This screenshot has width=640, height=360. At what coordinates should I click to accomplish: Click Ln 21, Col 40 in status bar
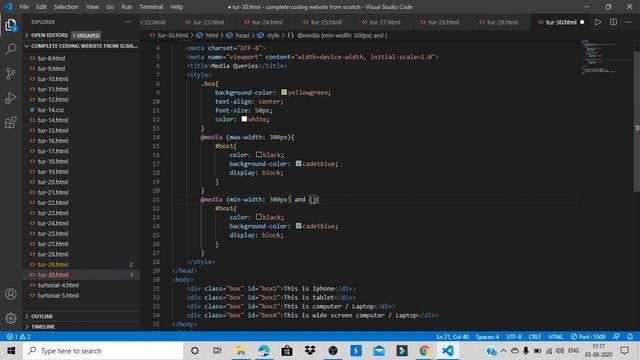click(x=452, y=337)
